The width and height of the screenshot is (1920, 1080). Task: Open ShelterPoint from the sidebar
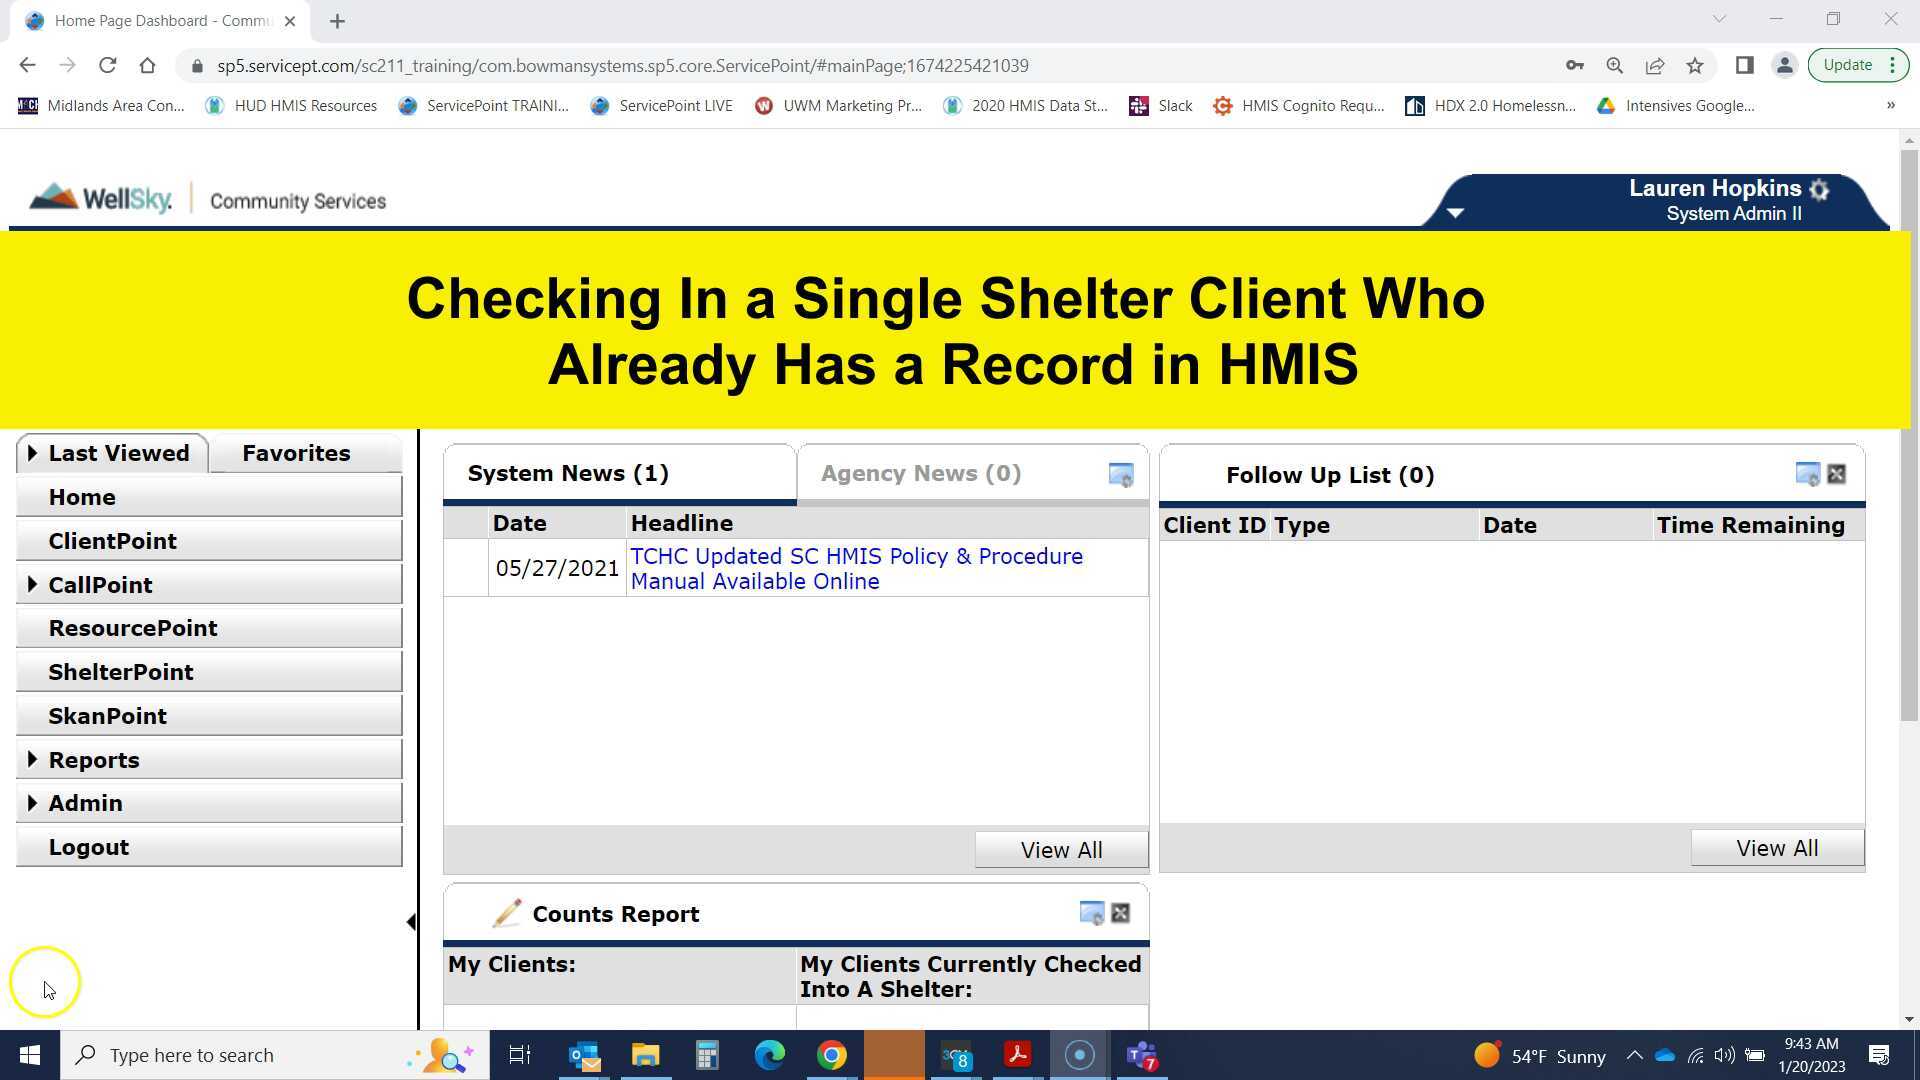[121, 671]
